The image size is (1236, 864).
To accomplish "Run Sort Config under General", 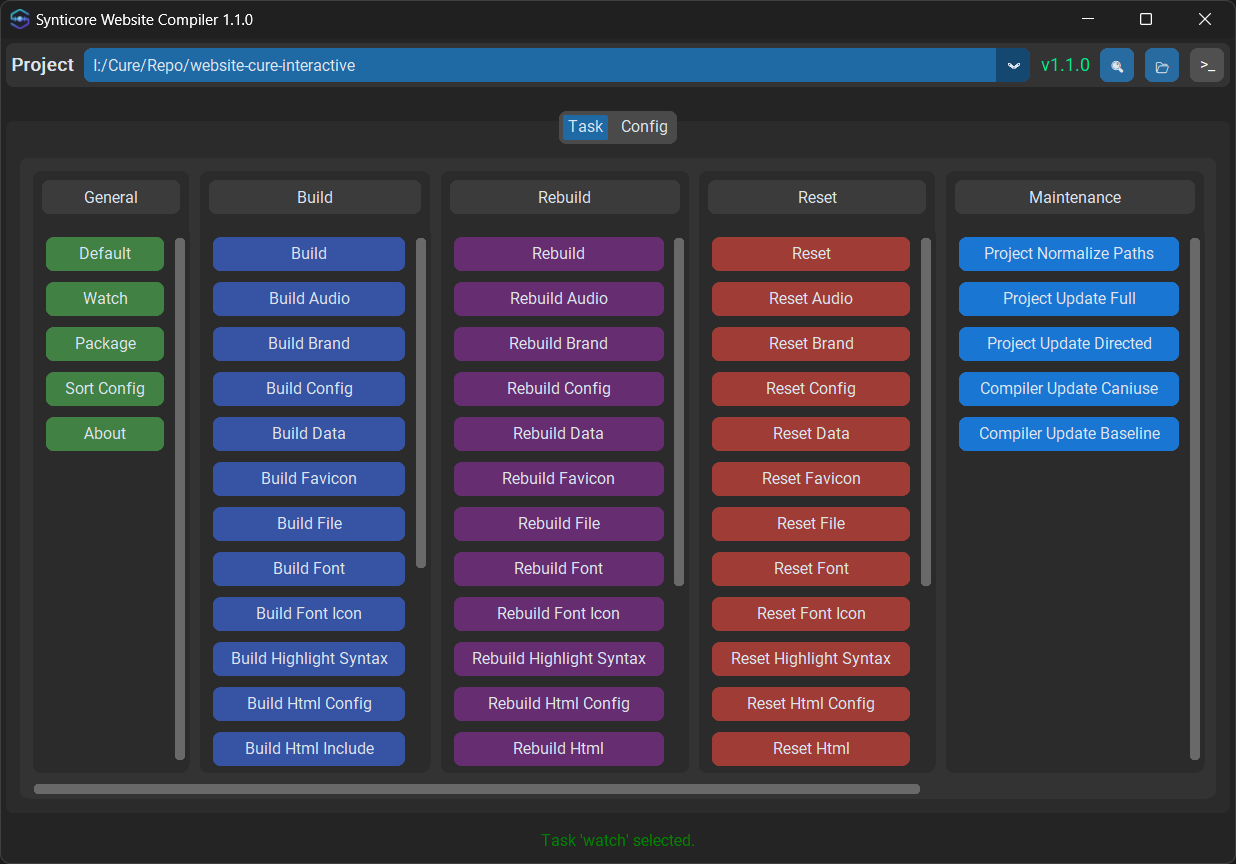I will (105, 389).
